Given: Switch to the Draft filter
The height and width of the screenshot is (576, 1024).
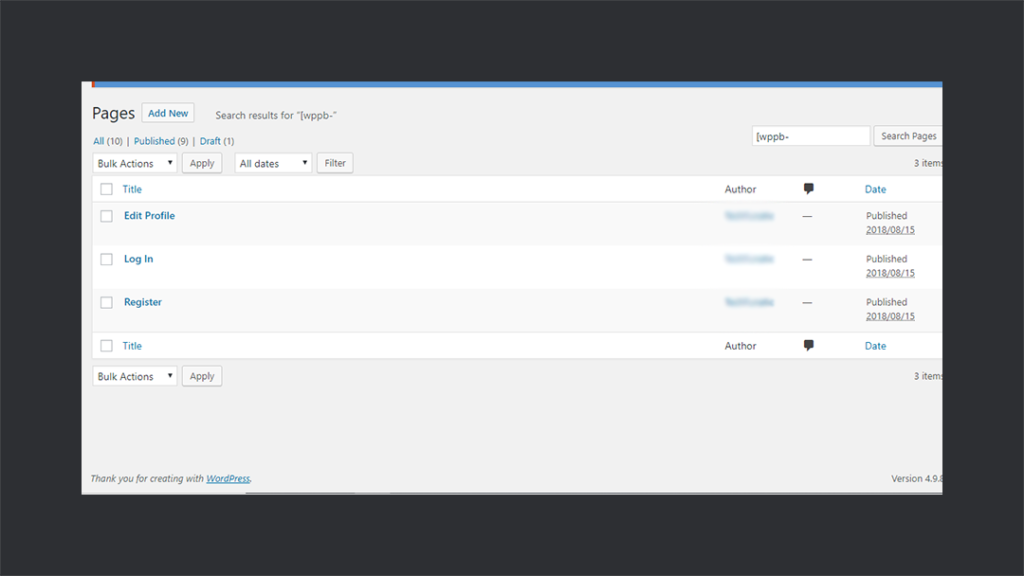Looking at the screenshot, I should (x=211, y=140).
